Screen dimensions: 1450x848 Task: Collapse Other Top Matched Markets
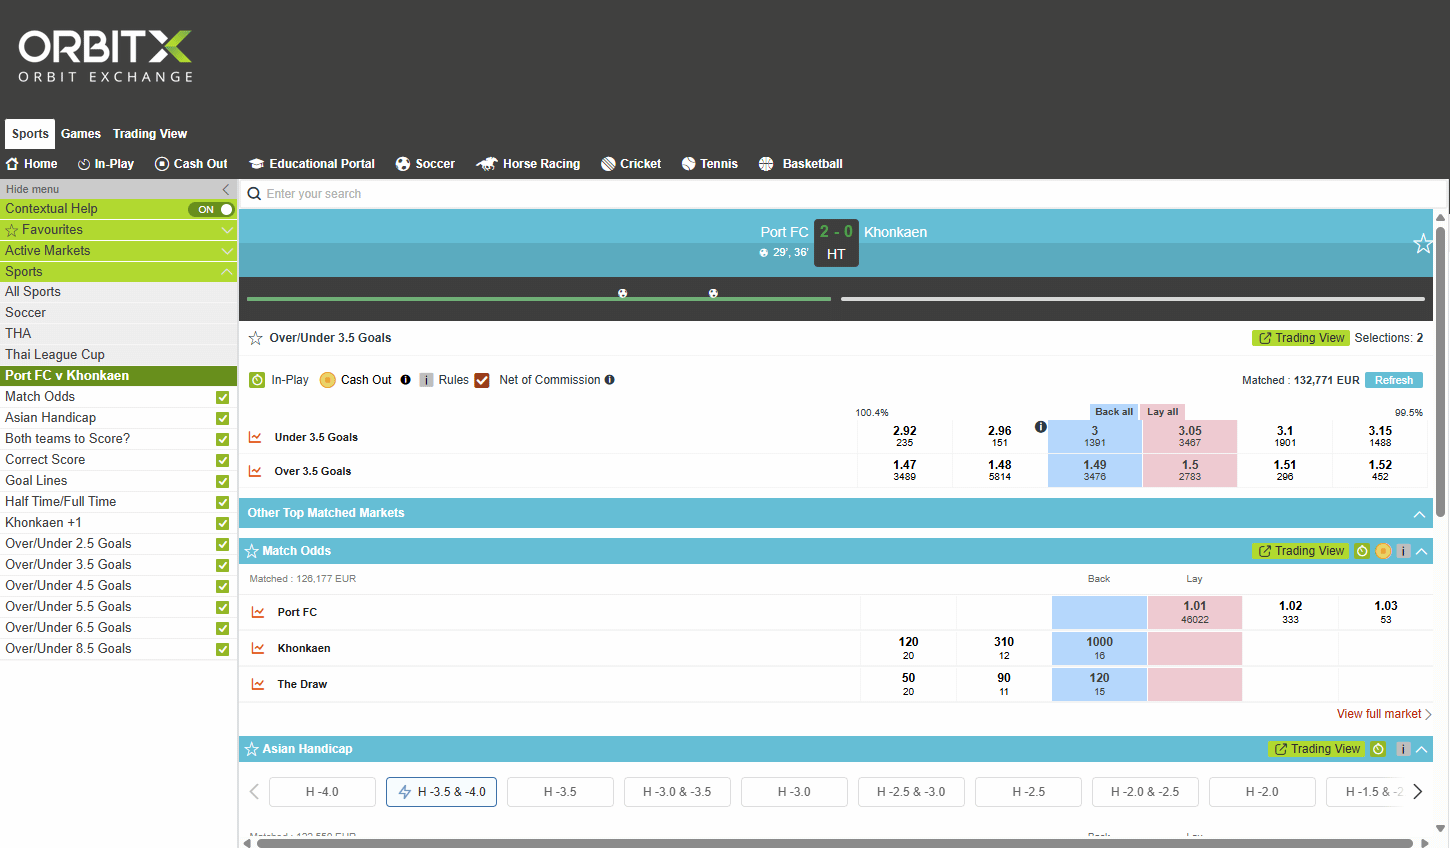tap(1419, 514)
